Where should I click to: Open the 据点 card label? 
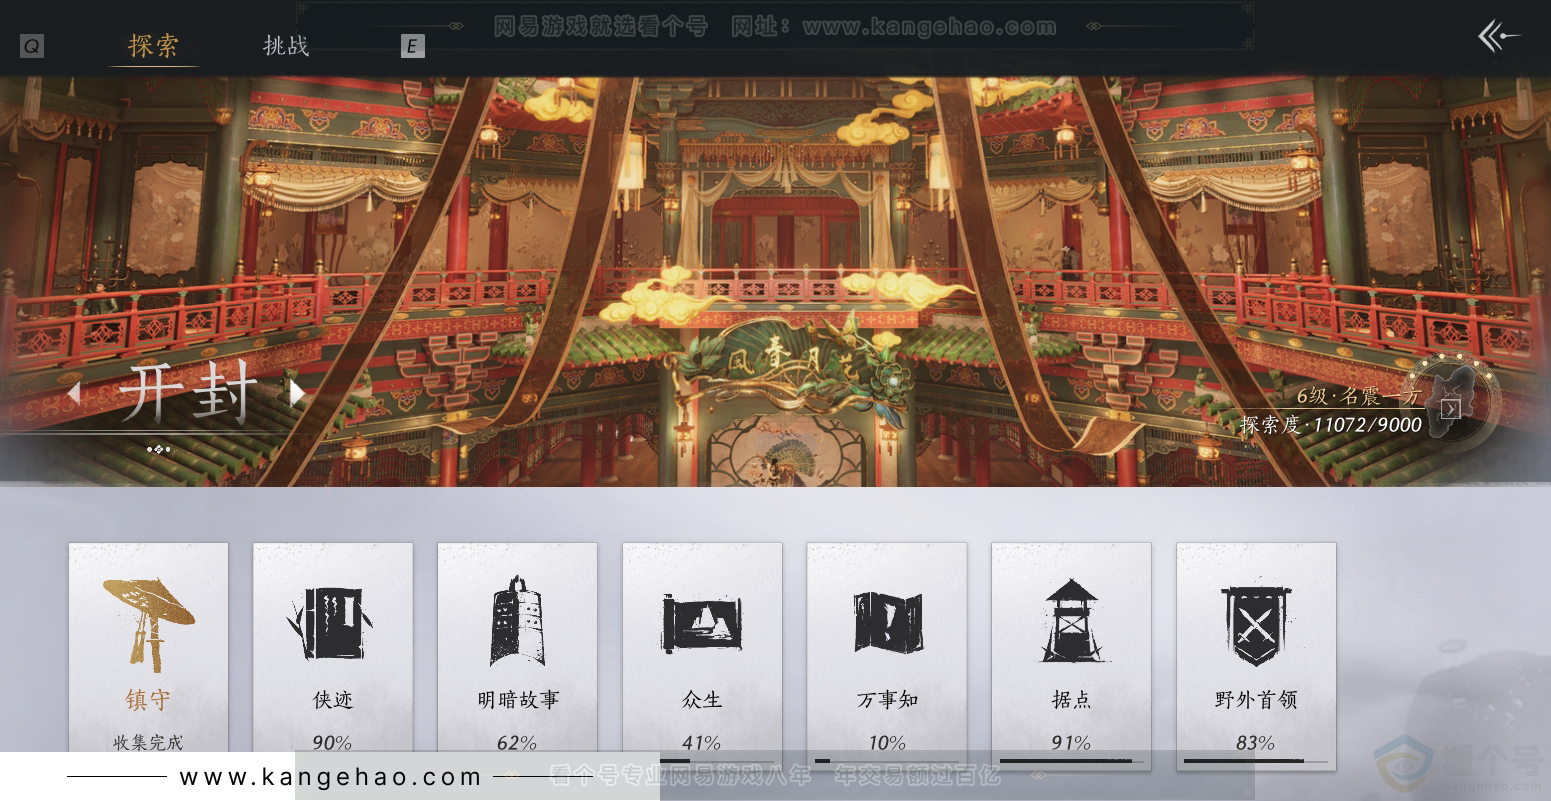coord(1071,700)
